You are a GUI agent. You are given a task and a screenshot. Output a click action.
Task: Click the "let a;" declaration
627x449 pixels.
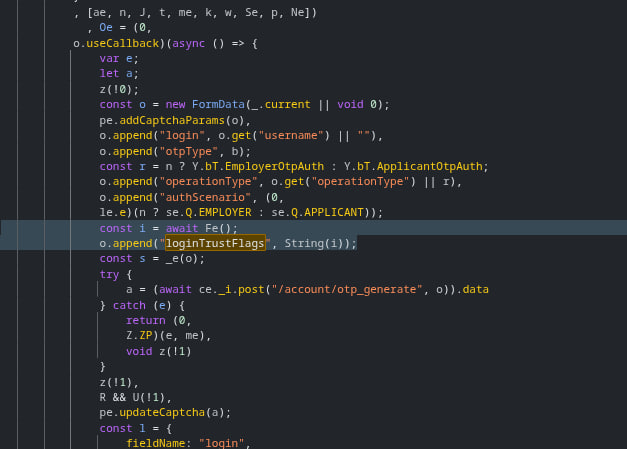119,73
